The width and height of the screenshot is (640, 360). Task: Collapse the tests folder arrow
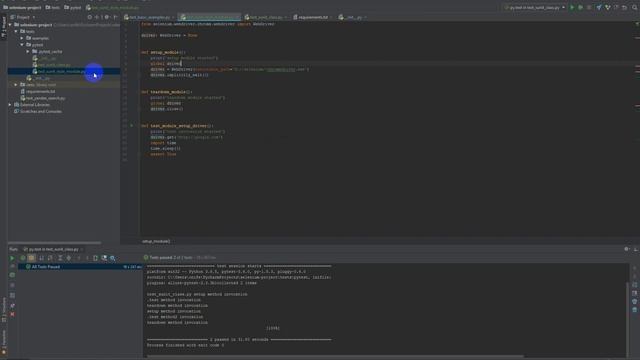pyautogui.click(x=16, y=31)
